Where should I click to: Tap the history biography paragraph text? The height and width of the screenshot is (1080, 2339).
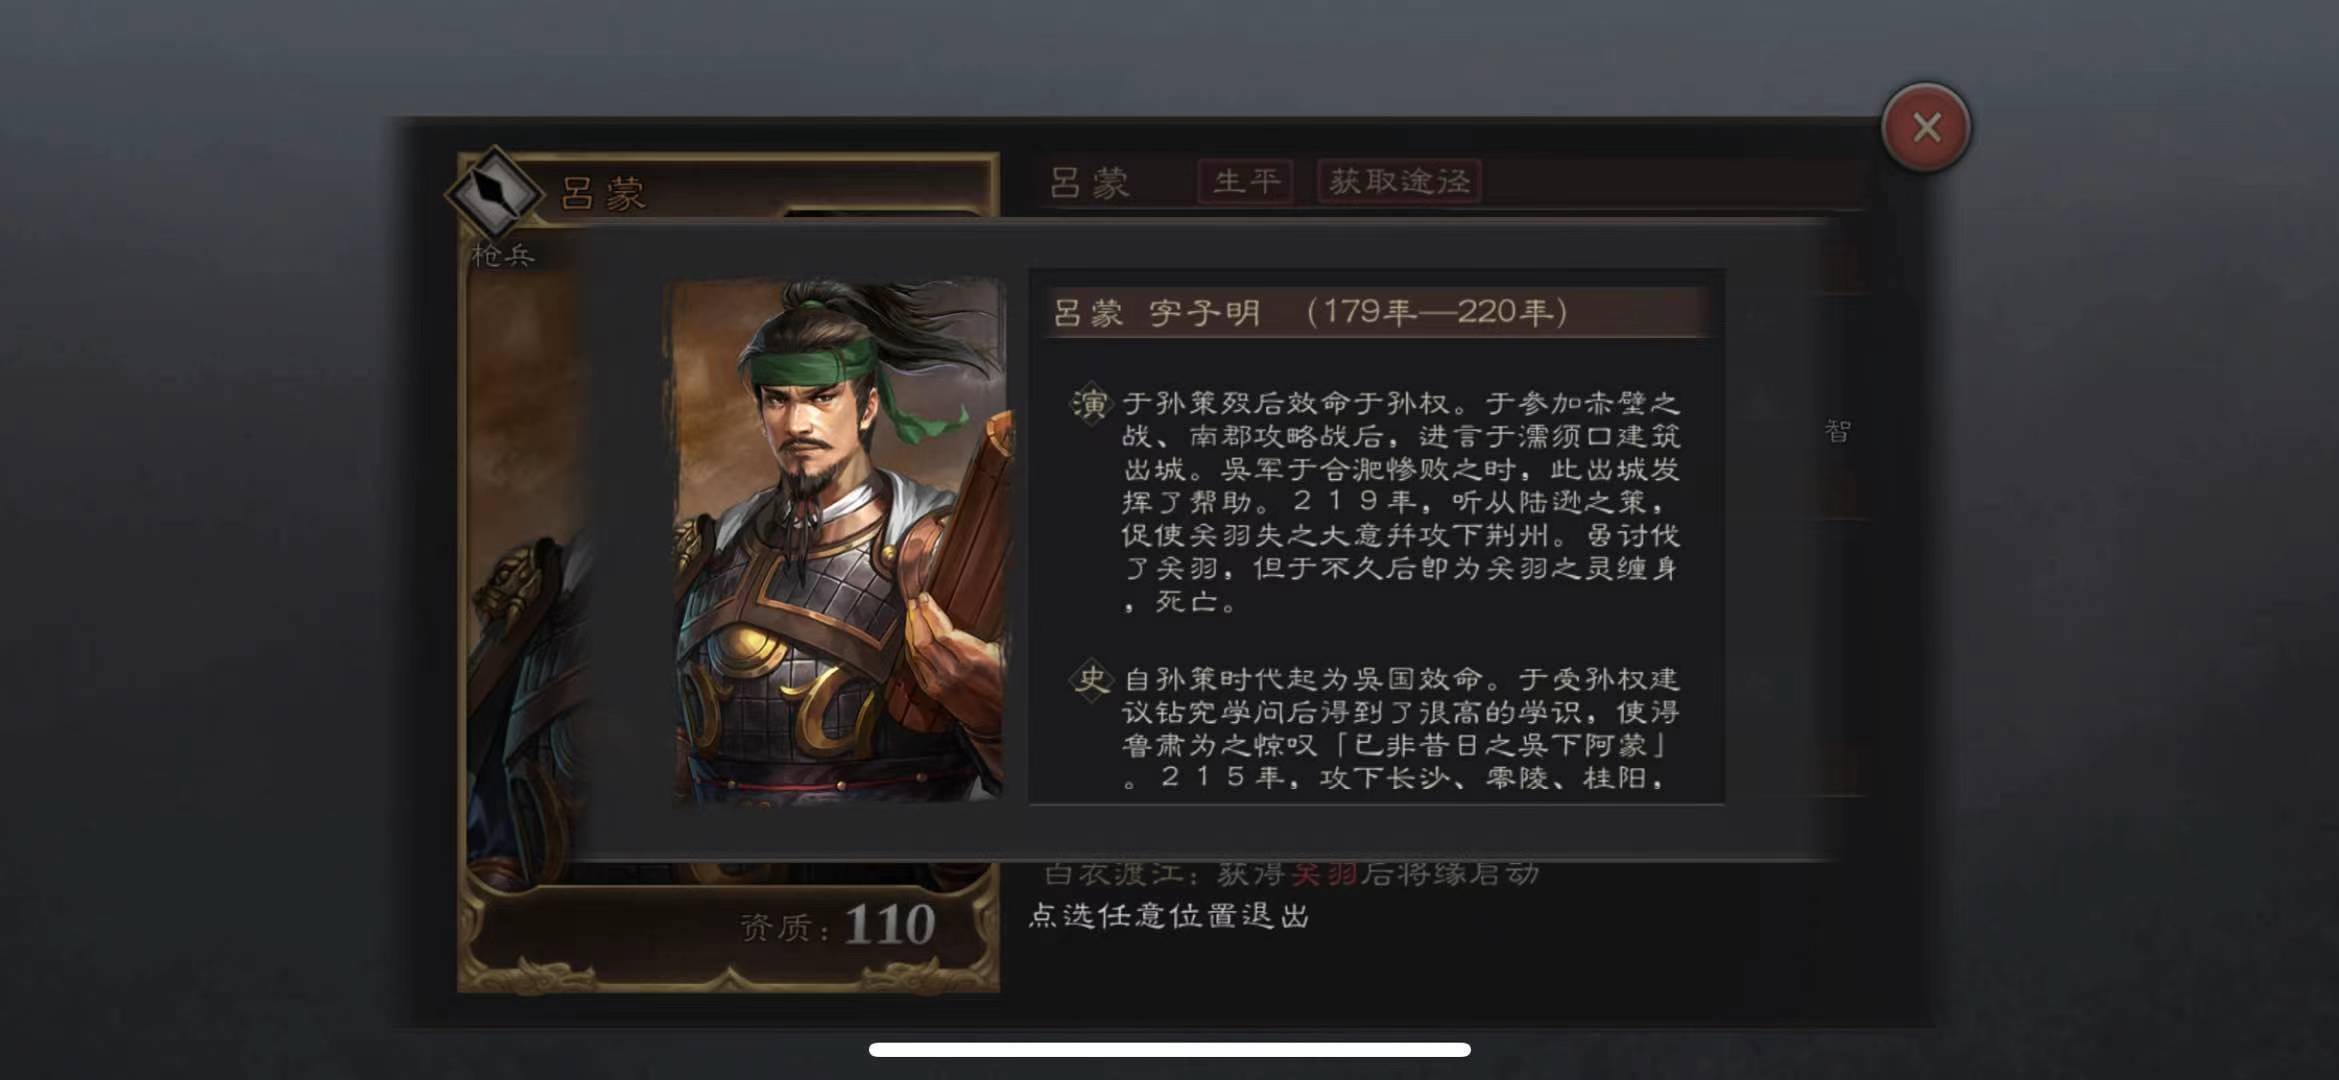pyautogui.click(x=1400, y=729)
